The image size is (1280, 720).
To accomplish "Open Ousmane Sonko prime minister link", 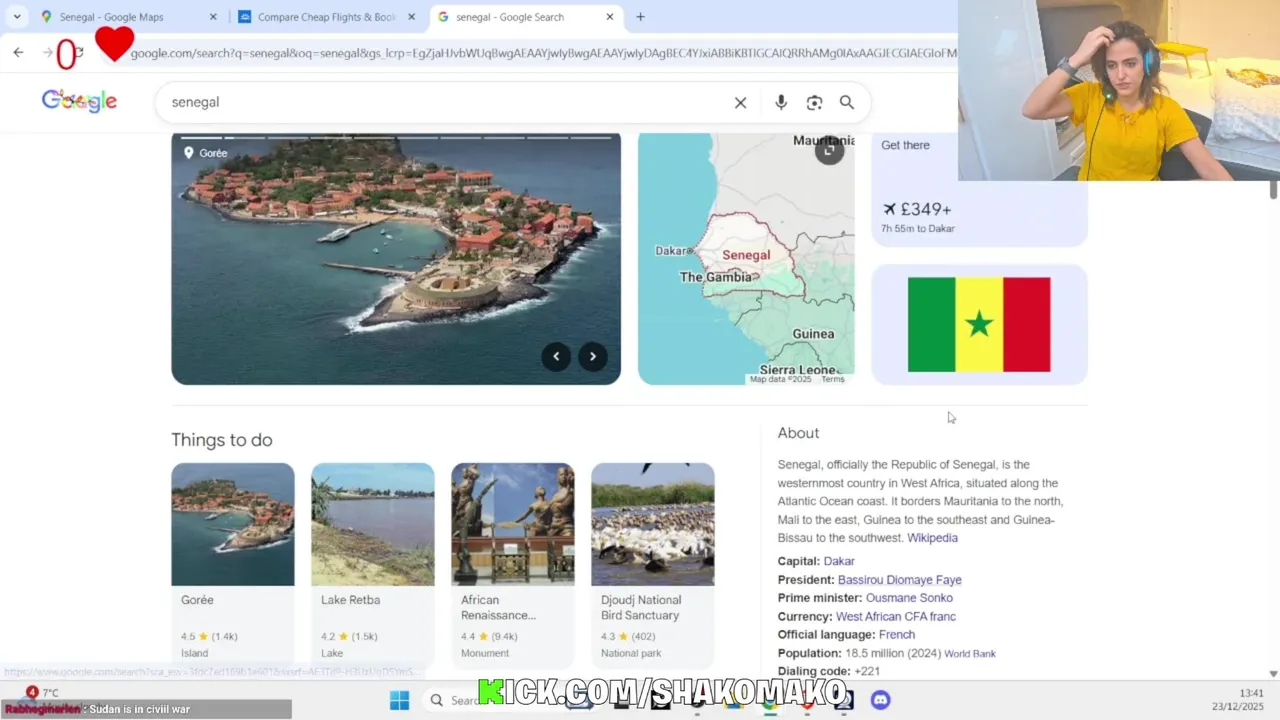I will pyautogui.click(x=909, y=598).
